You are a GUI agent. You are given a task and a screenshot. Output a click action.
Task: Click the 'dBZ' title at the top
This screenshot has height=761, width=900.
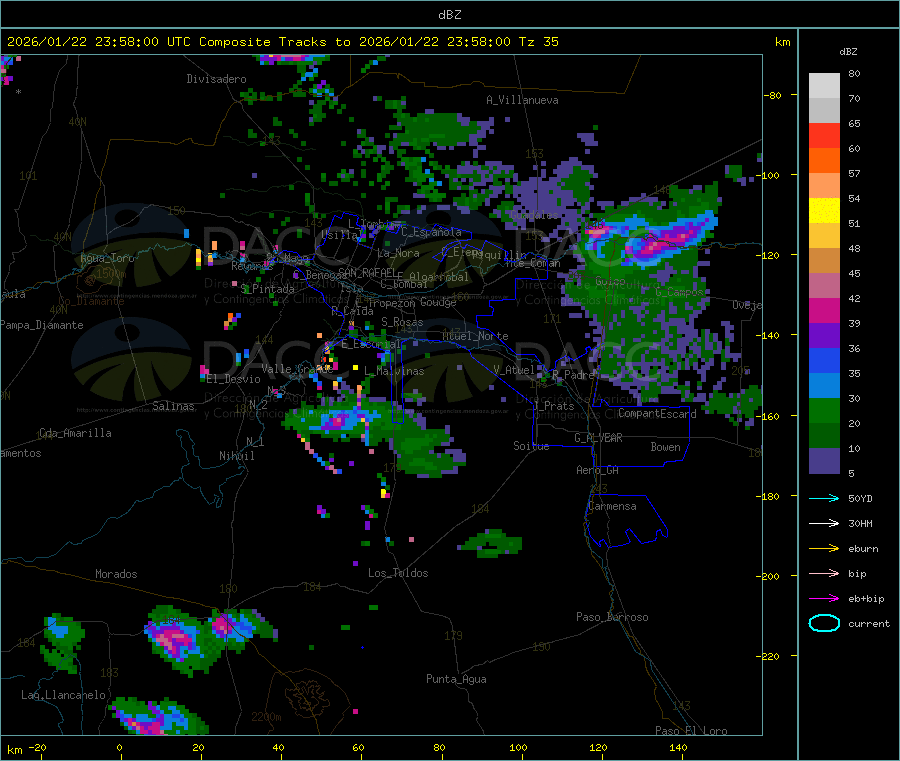point(449,15)
